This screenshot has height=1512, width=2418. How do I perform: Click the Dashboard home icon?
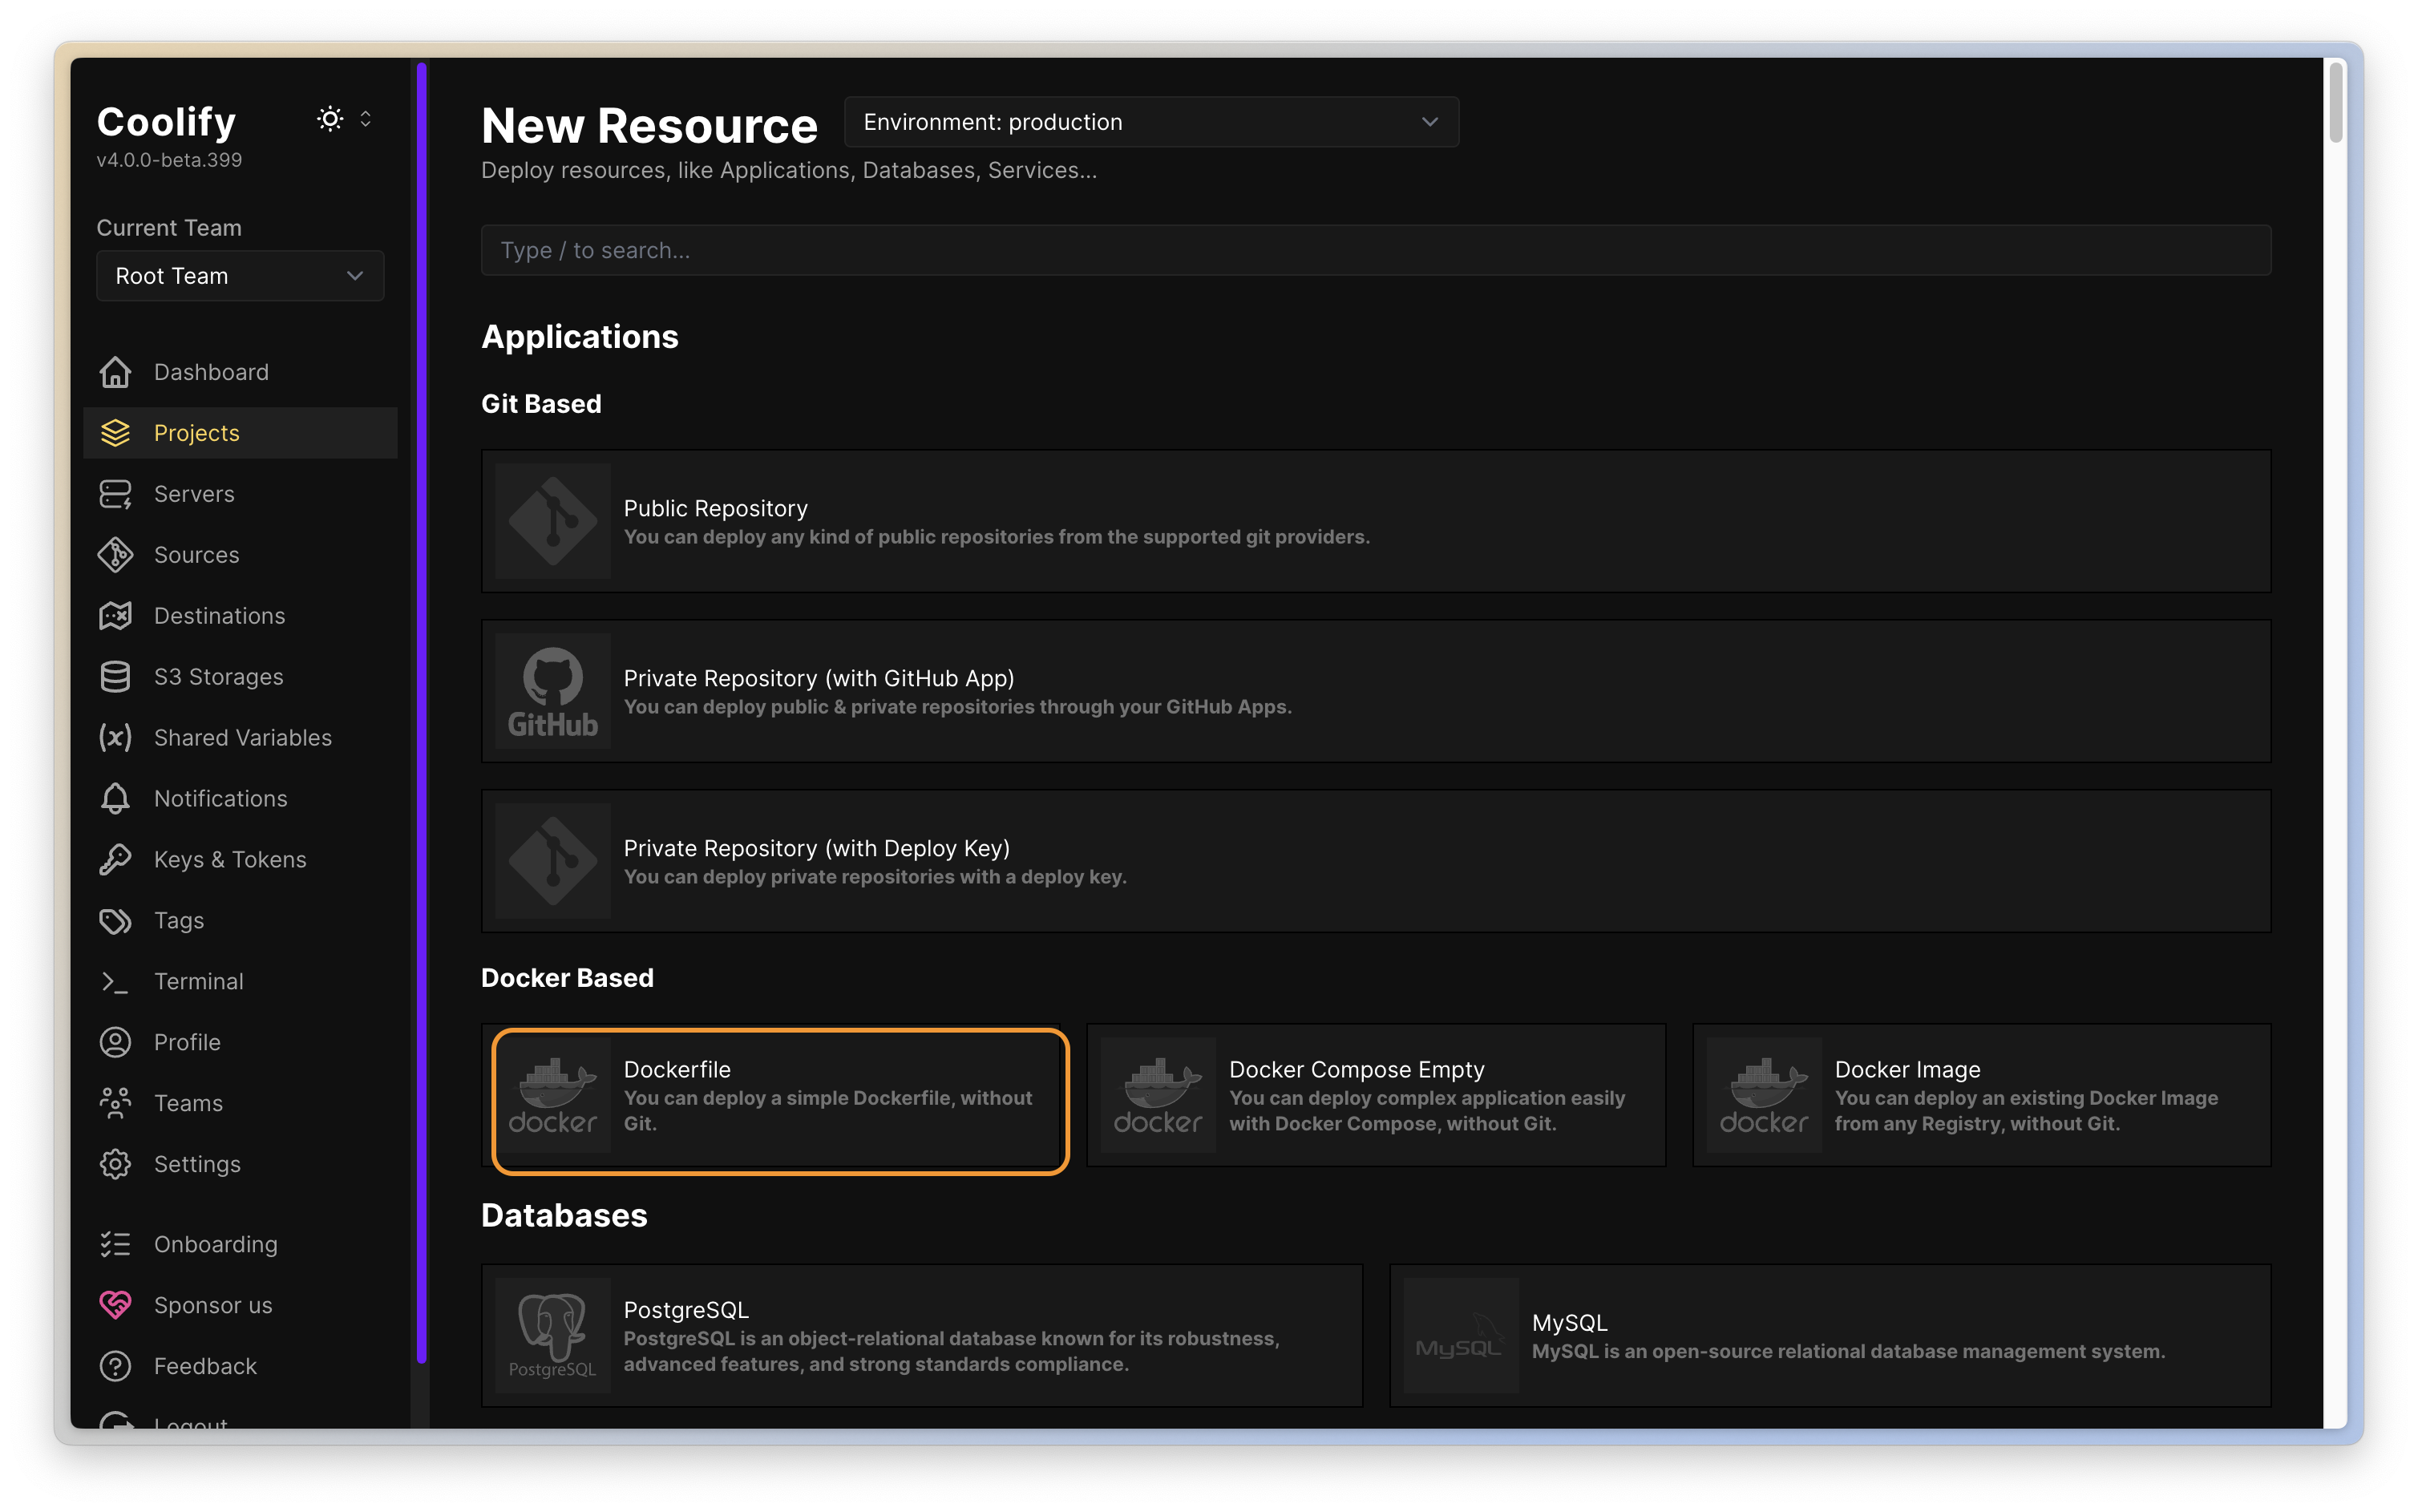(x=115, y=372)
